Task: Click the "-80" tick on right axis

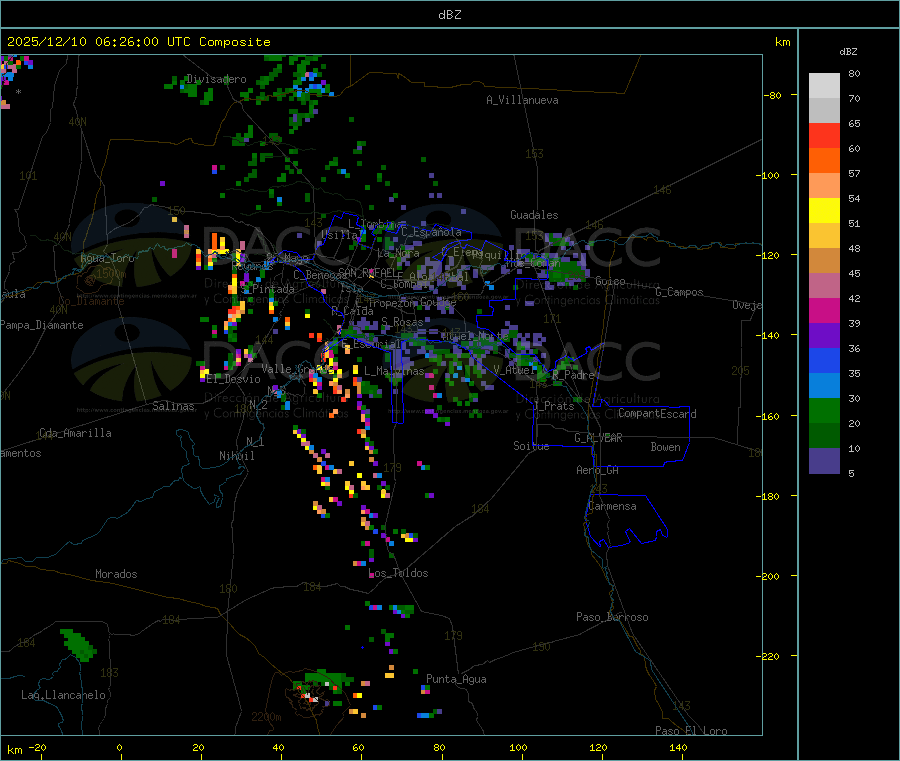Action: pos(773,95)
